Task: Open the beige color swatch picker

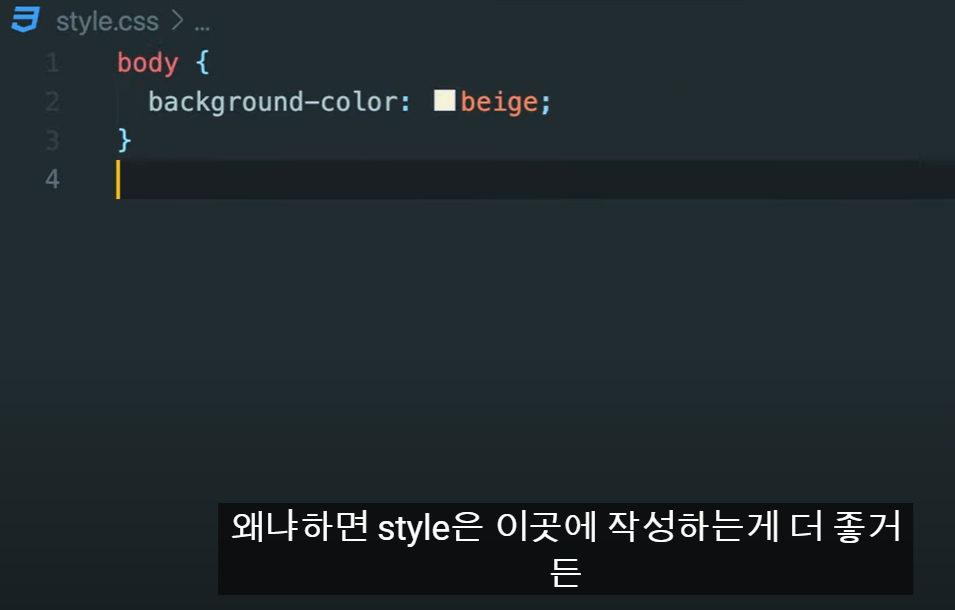Action: click(x=444, y=101)
